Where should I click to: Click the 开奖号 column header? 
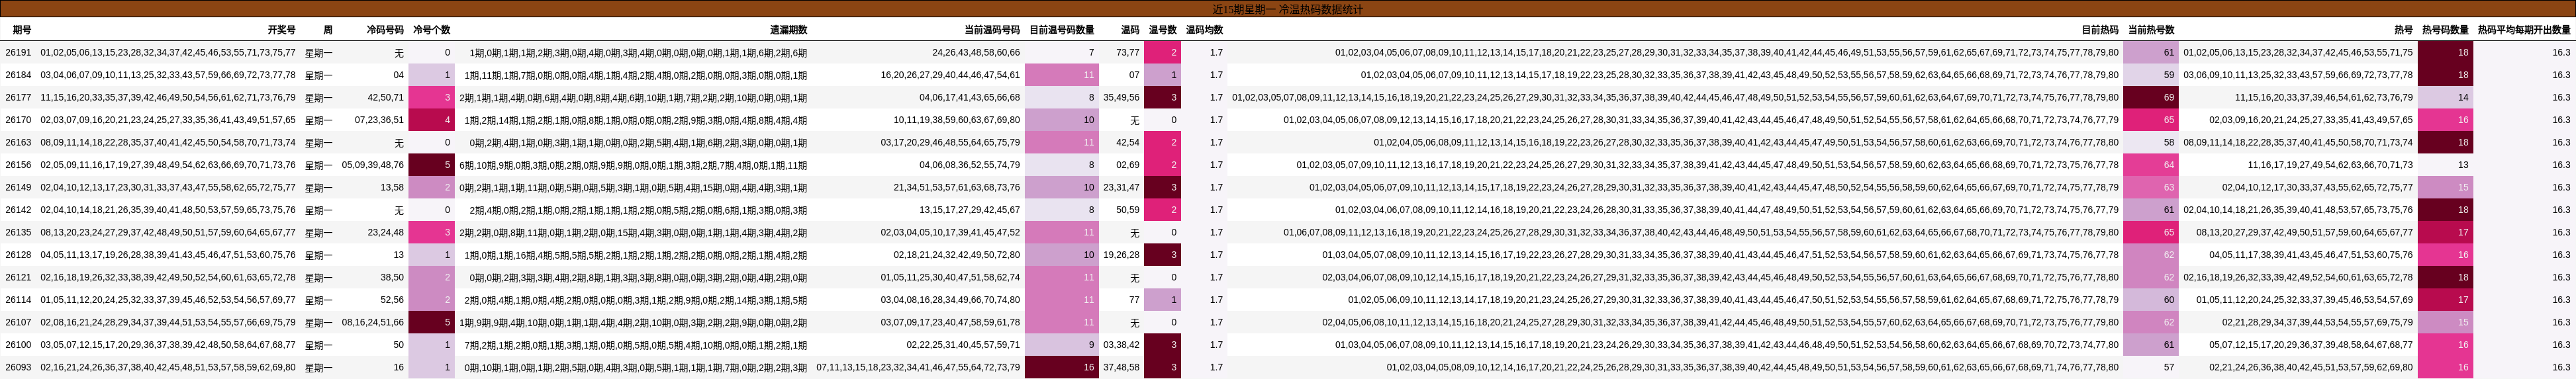pos(281,30)
